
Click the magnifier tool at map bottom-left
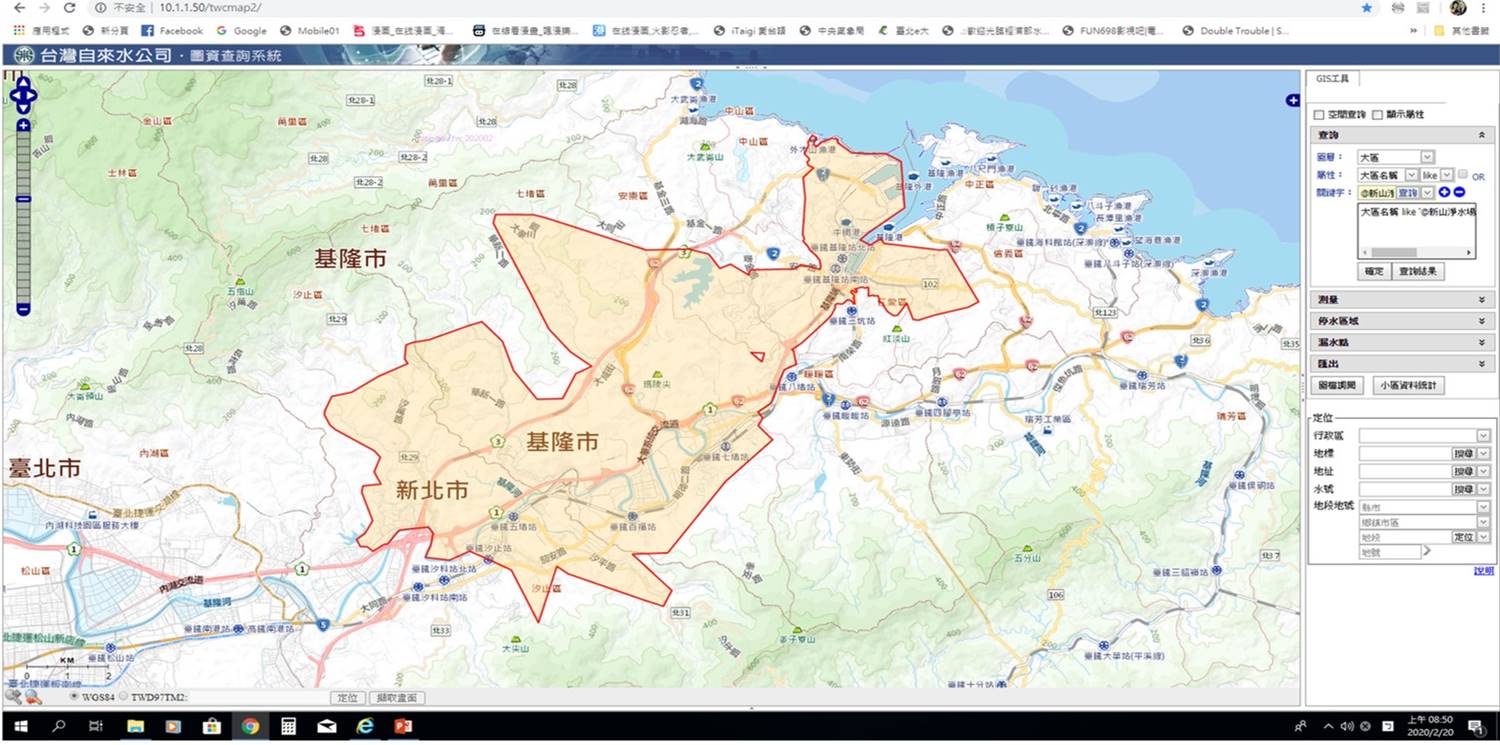pyautogui.click(x=13, y=697)
